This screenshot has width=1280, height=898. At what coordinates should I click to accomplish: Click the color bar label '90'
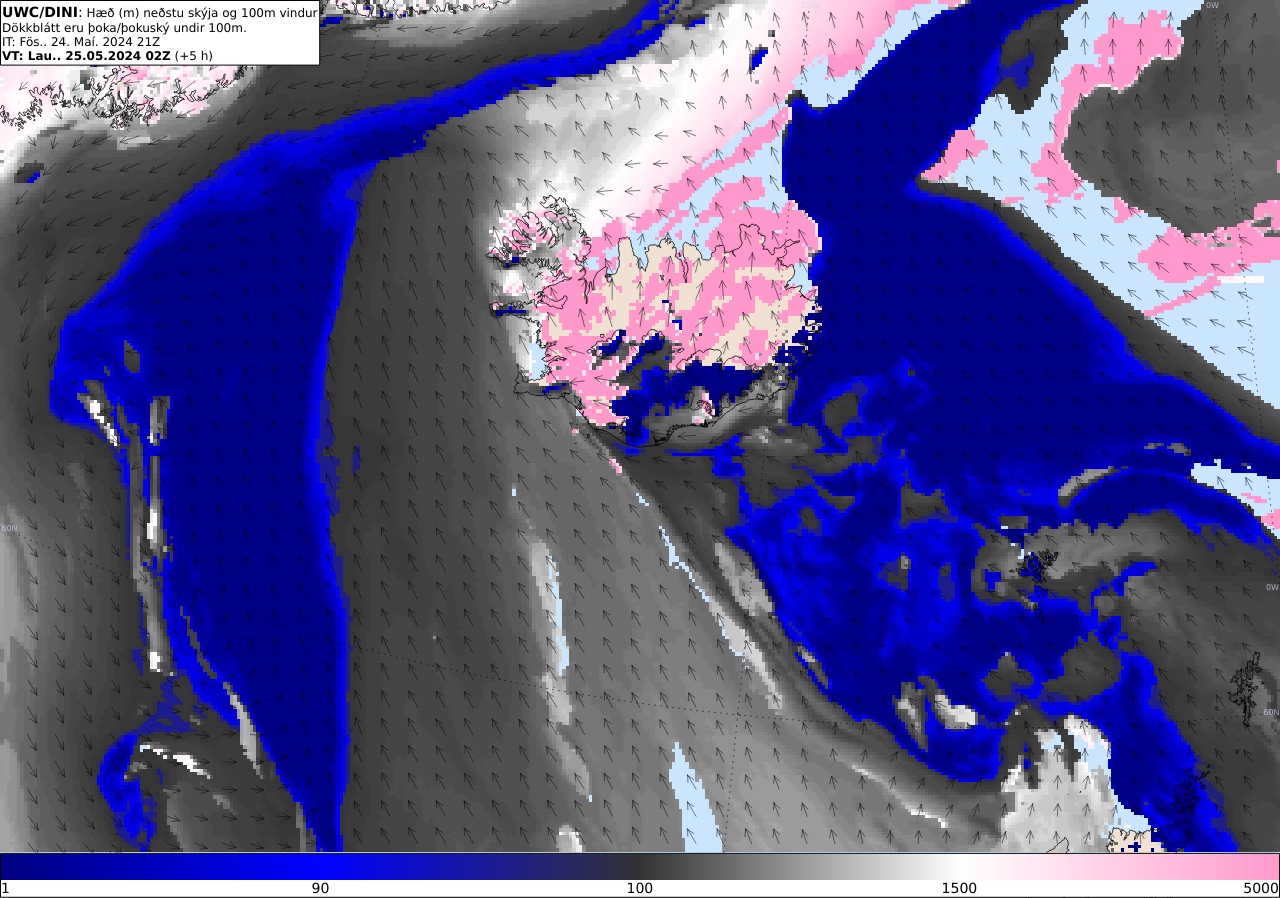(x=320, y=888)
